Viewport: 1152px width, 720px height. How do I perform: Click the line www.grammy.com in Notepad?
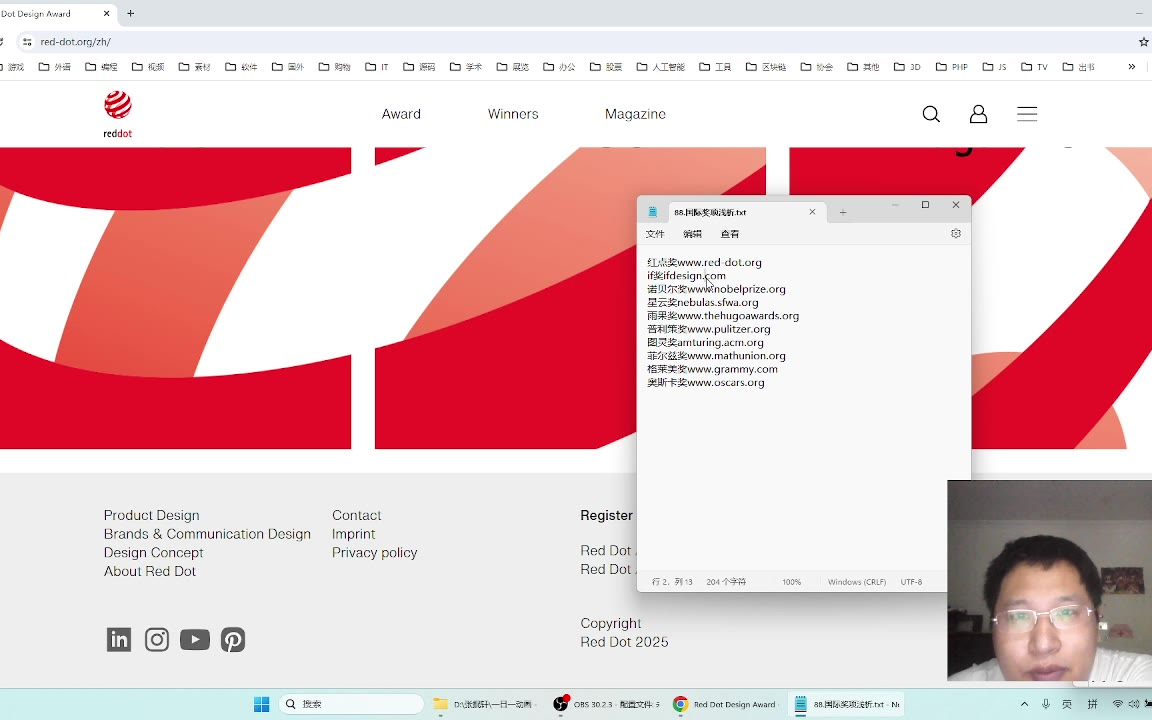tap(712, 369)
